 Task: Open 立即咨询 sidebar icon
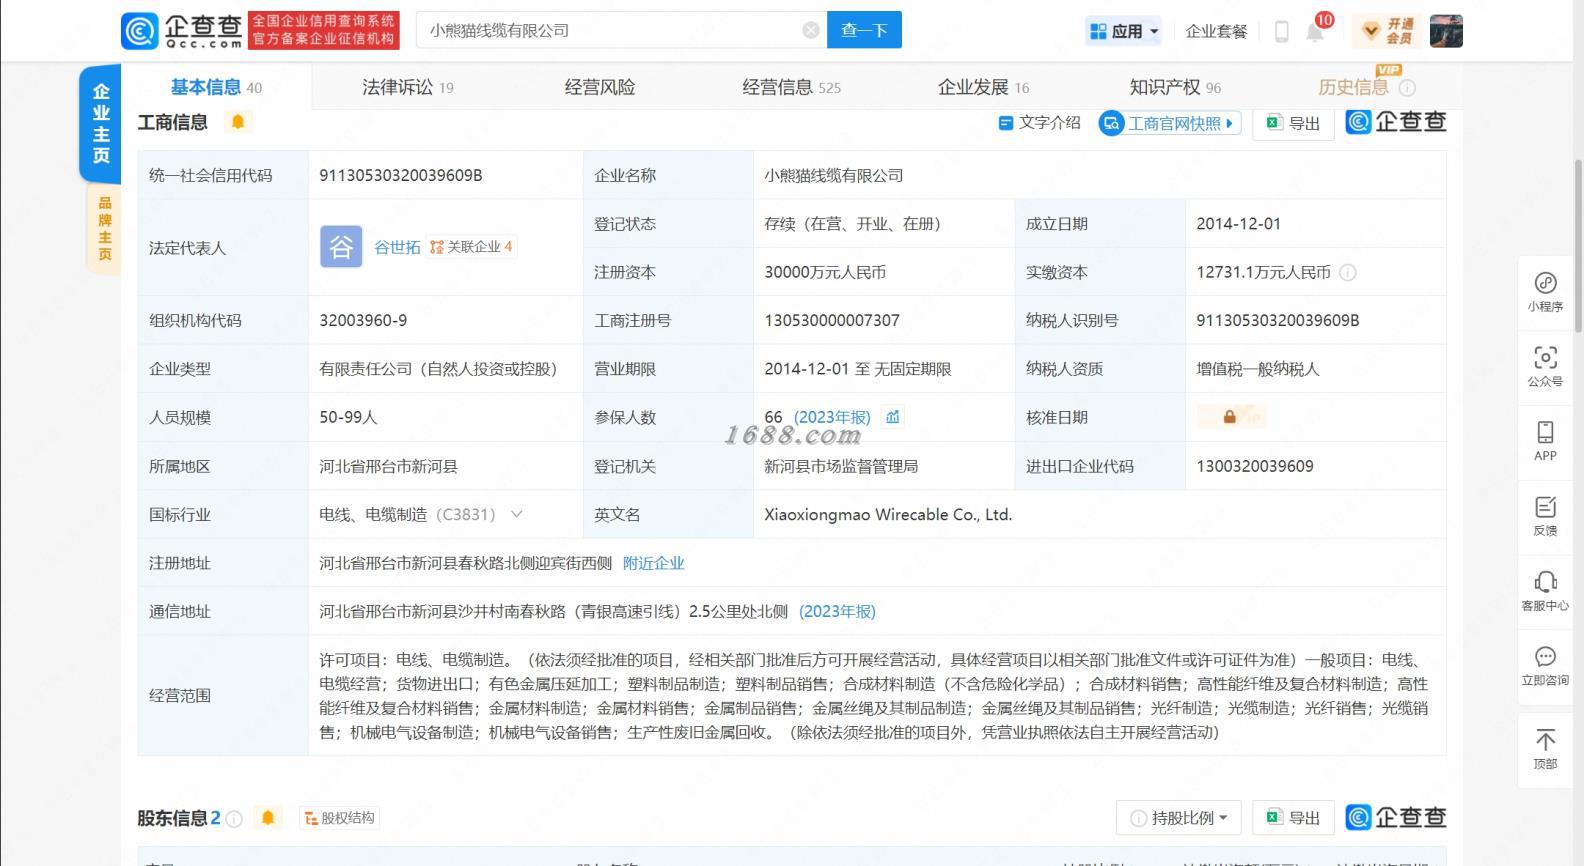(1545, 665)
